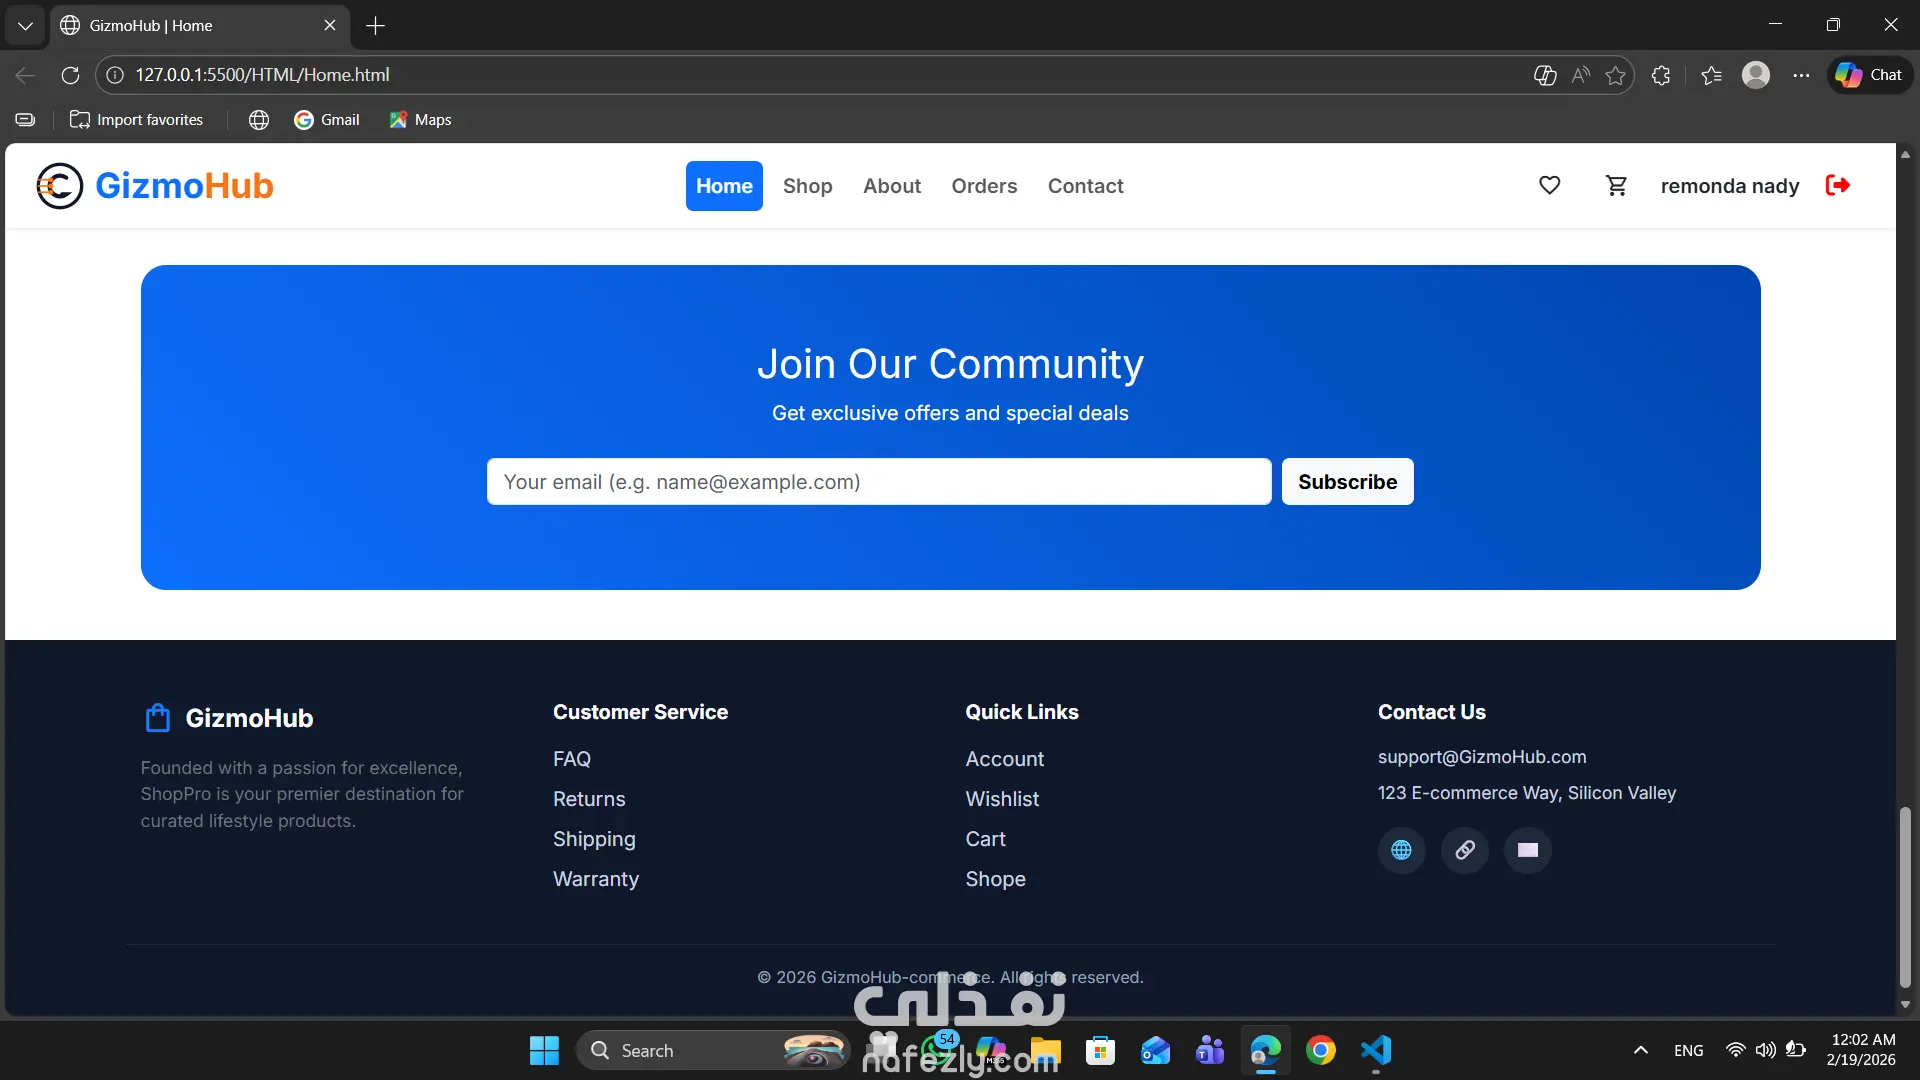The width and height of the screenshot is (1920, 1080).
Task: Click the red logout icon
Action: click(x=1837, y=185)
